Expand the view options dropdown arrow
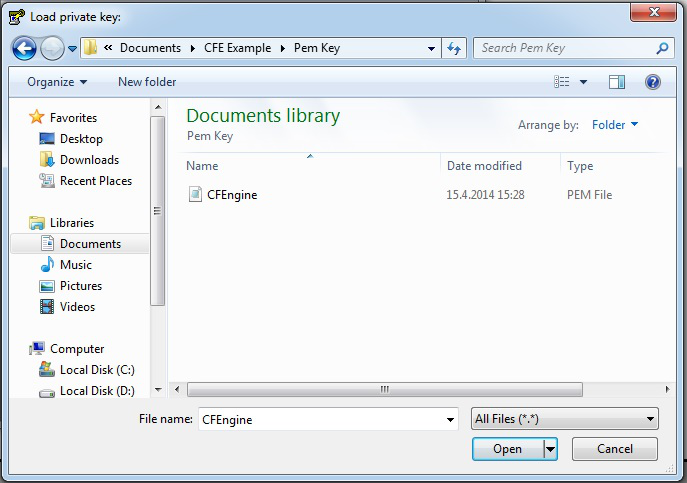687x483 pixels. pyautogui.click(x=584, y=82)
